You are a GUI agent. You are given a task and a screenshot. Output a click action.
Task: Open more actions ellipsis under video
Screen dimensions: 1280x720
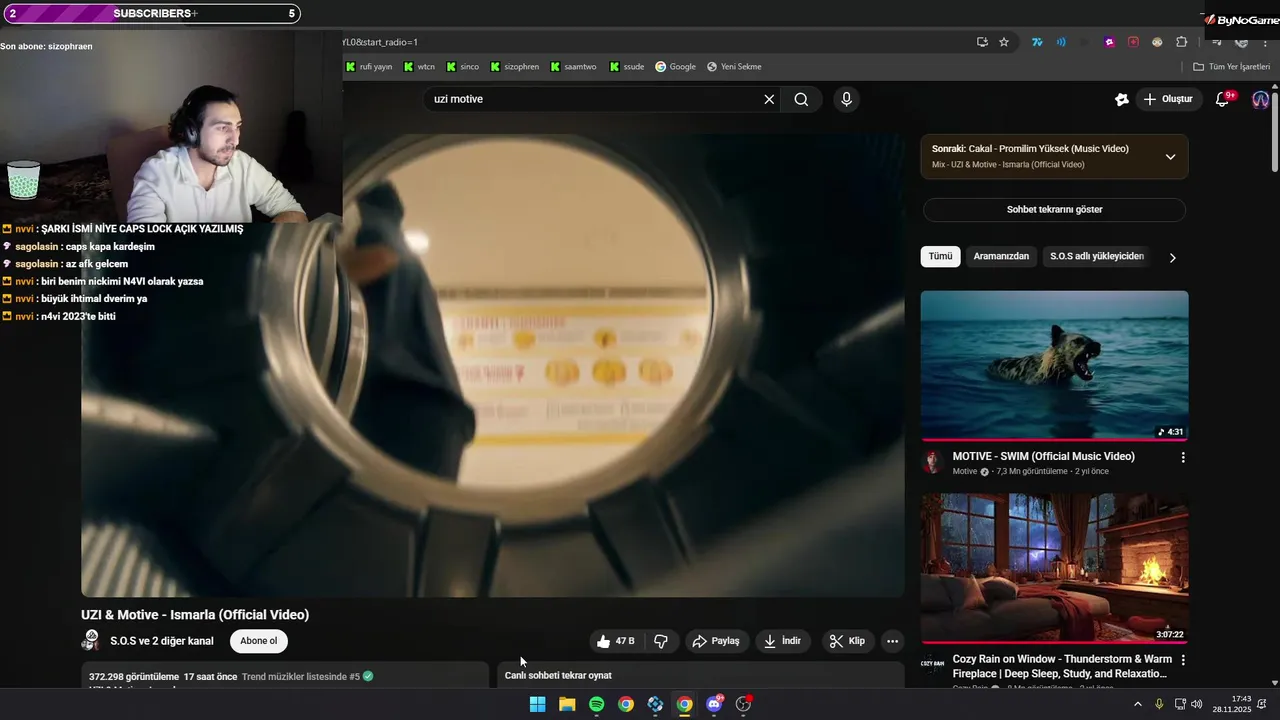coord(892,641)
